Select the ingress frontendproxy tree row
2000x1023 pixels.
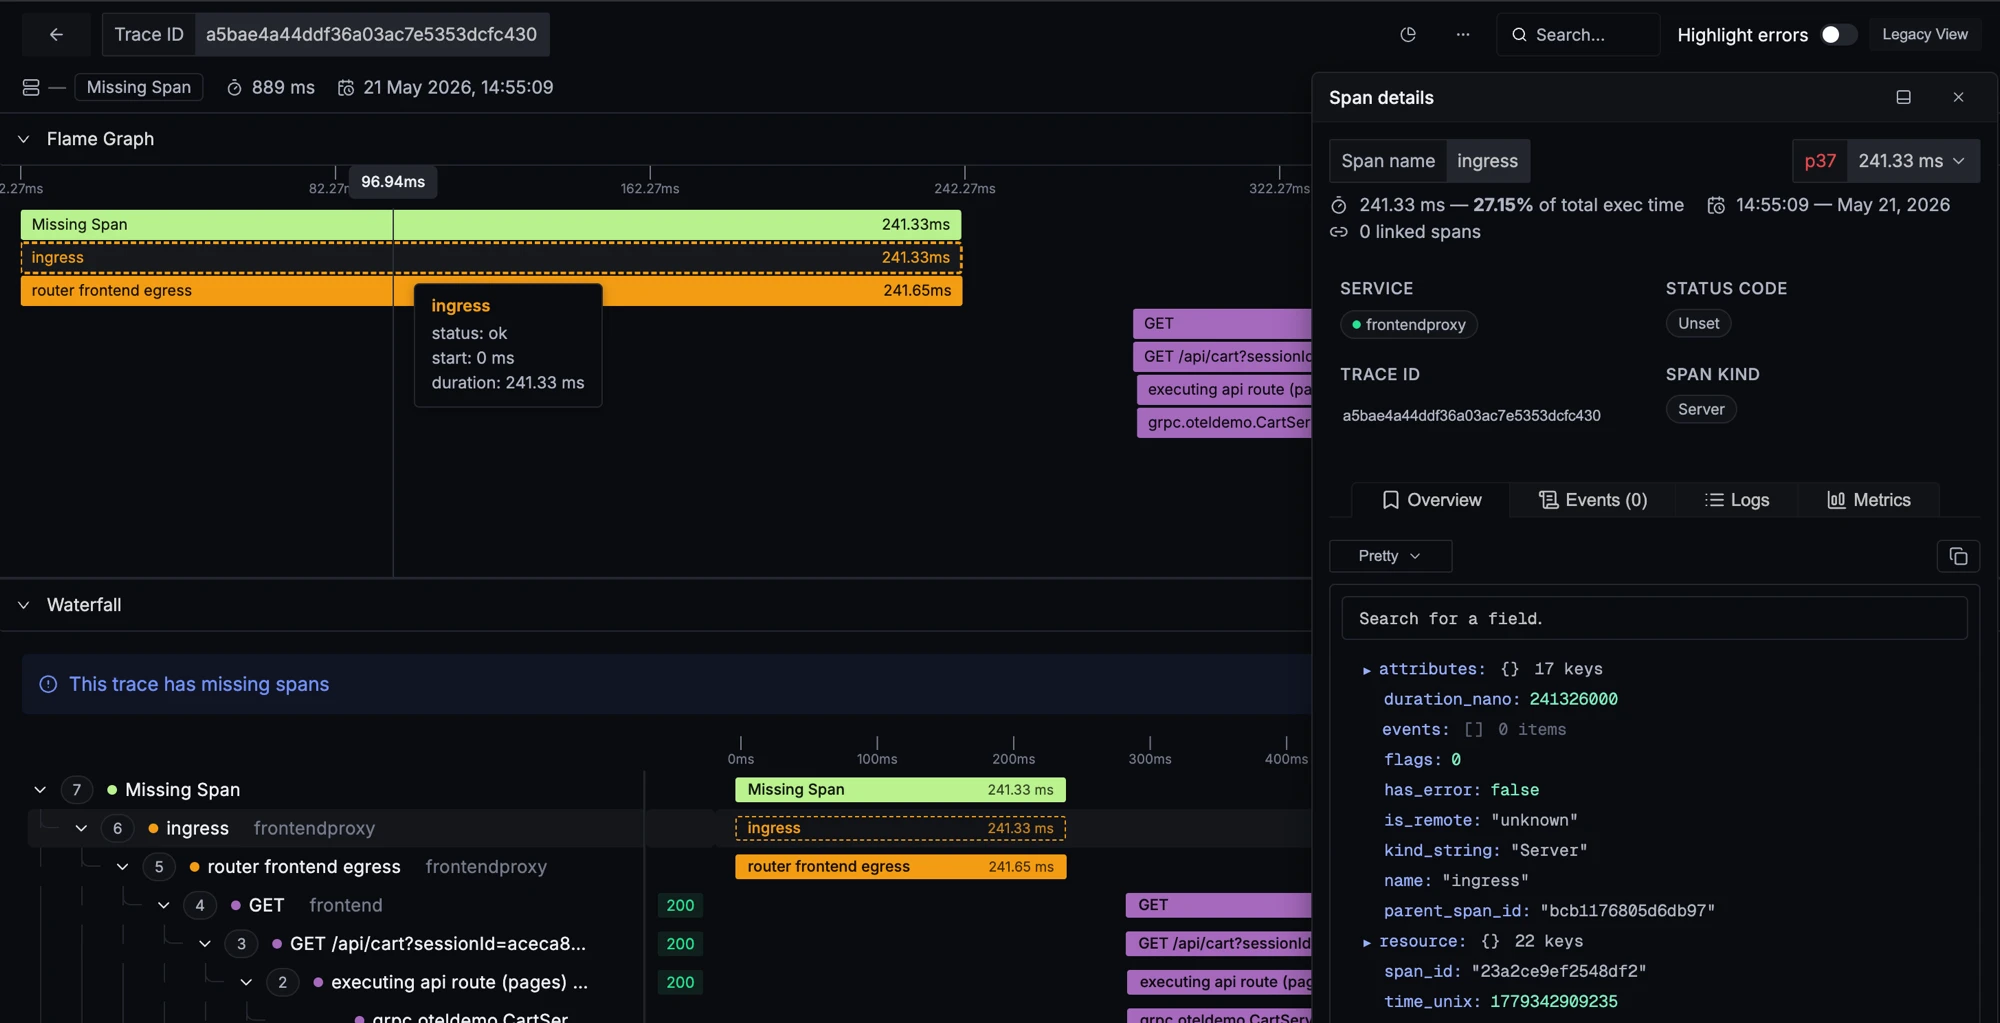tap(336, 828)
